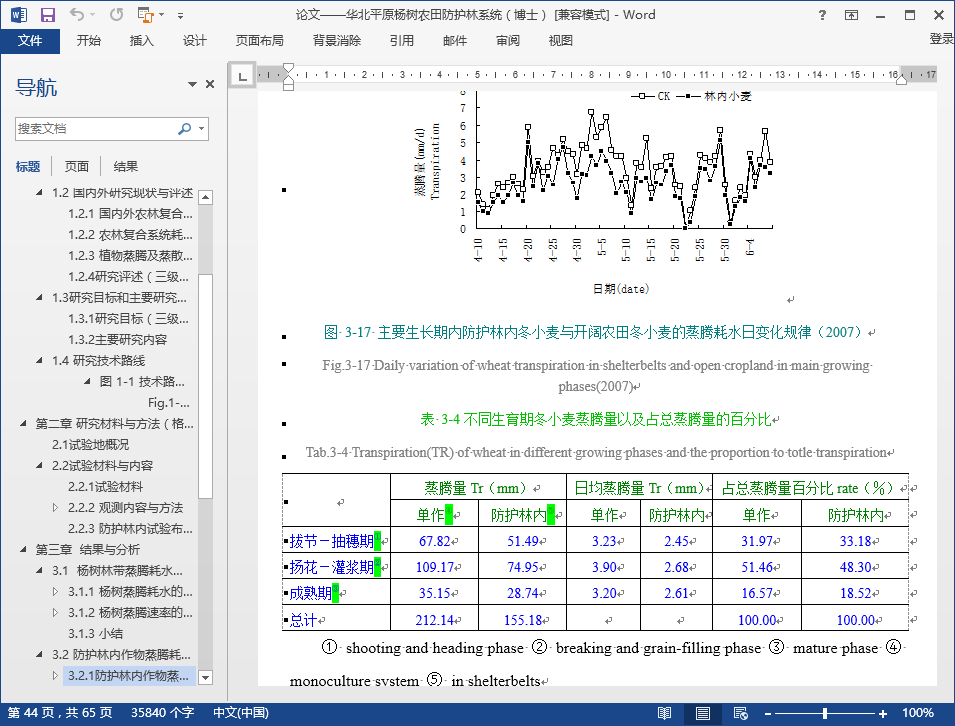
Task: Select the 页面 navigation tab
Action: (x=77, y=166)
